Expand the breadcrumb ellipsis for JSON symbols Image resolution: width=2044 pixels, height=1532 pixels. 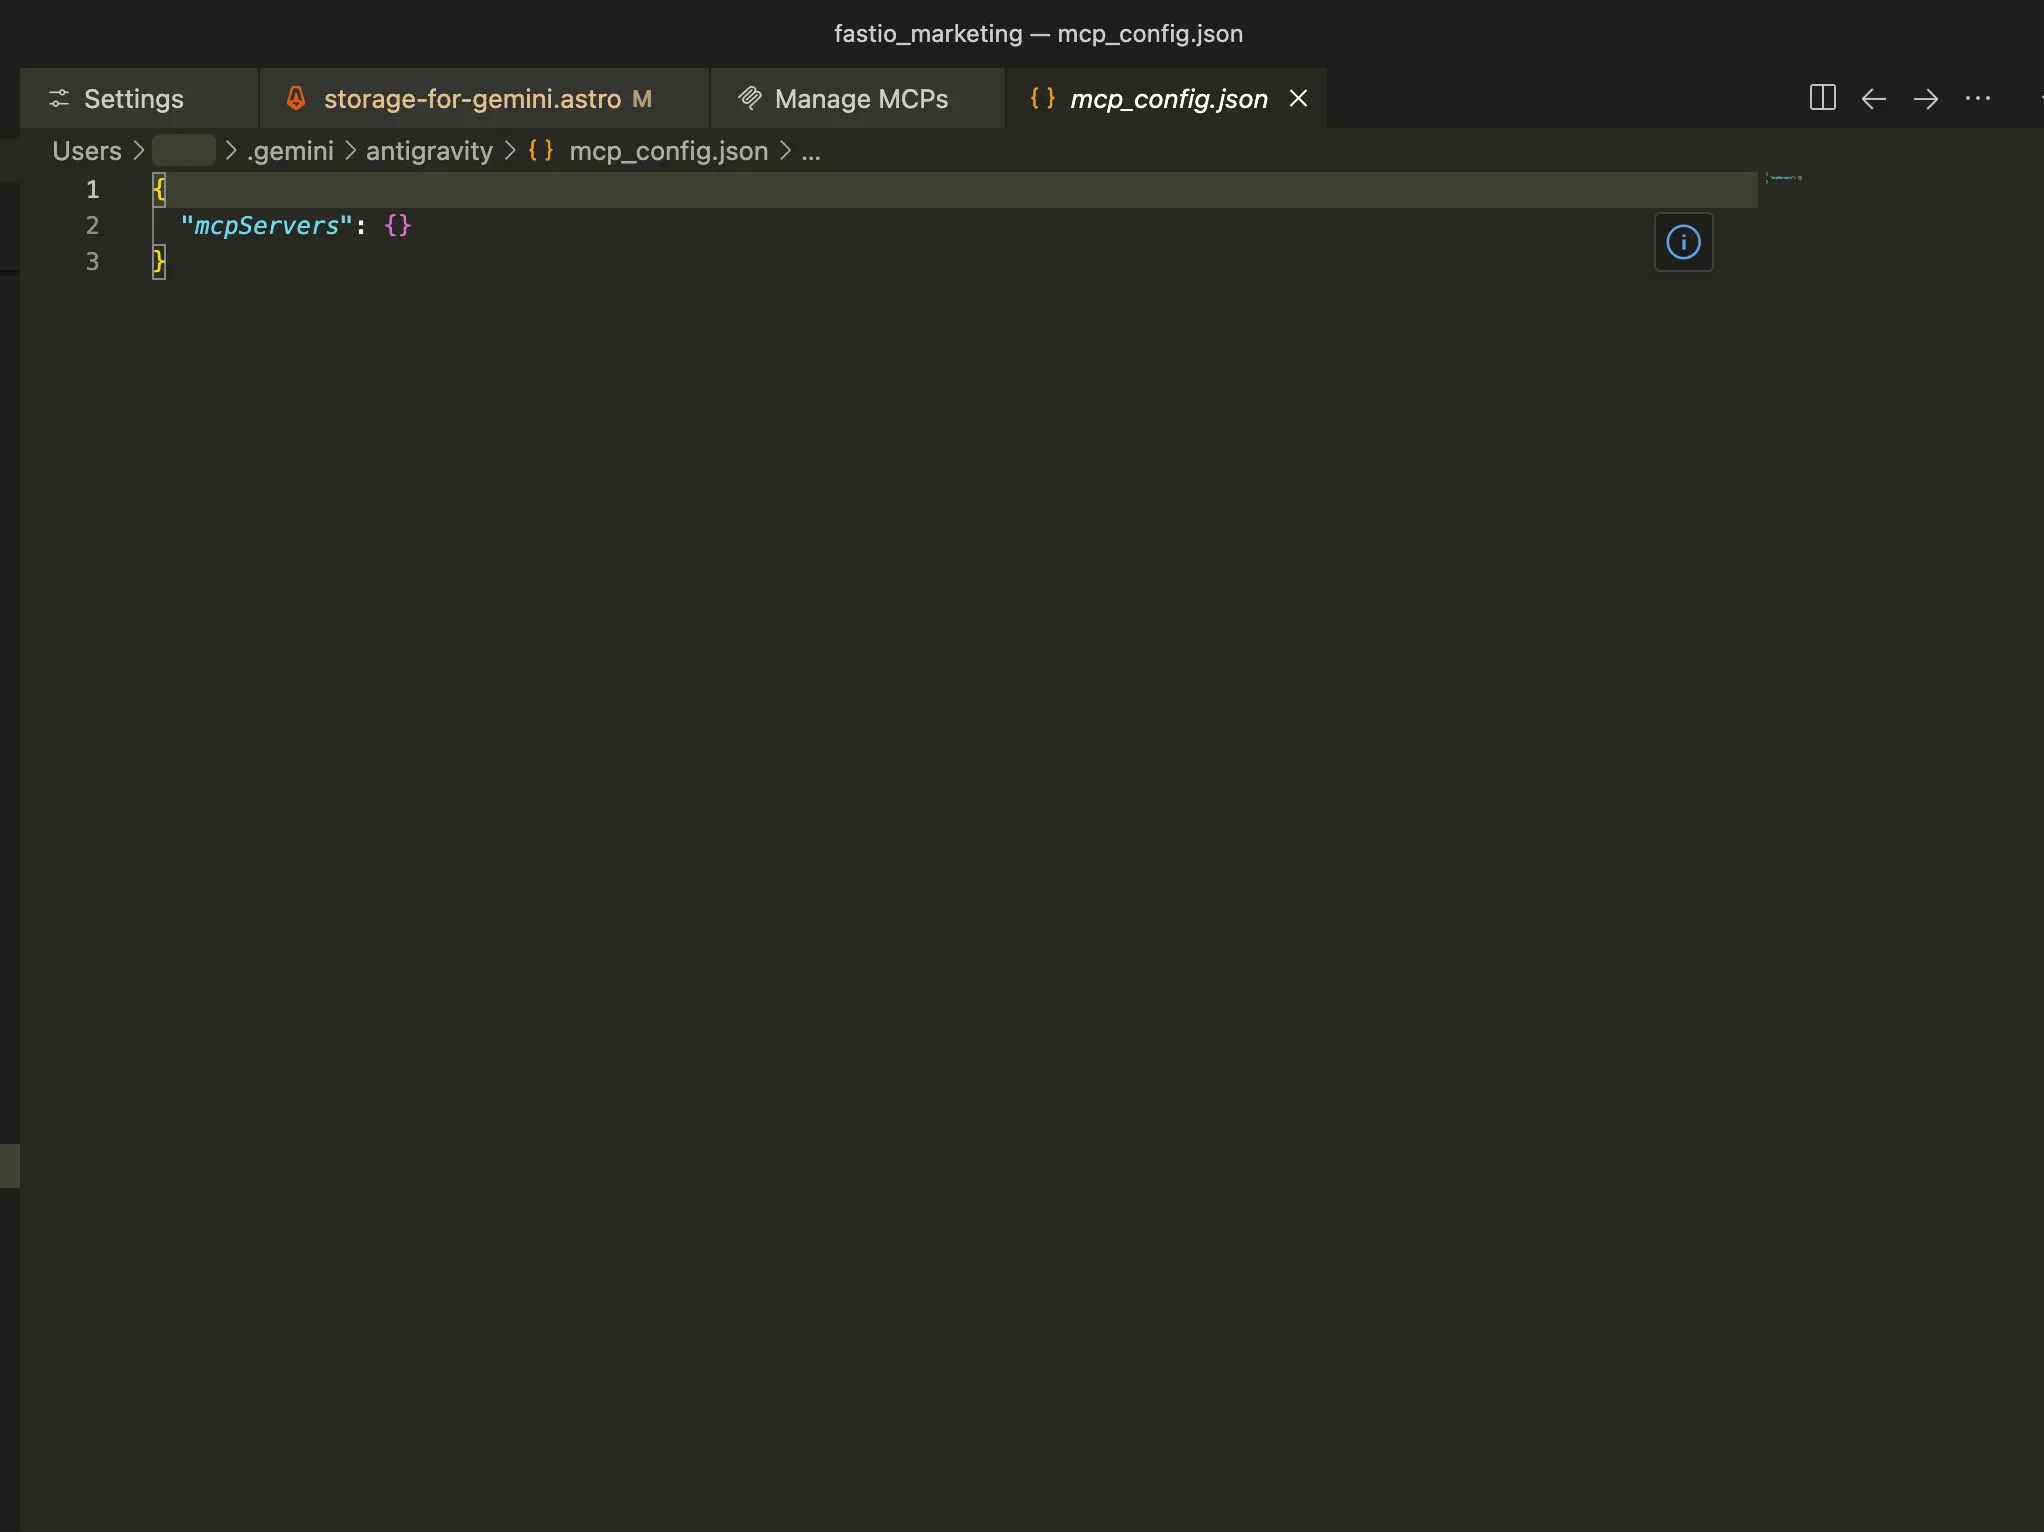pyautogui.click(x=809, y=151)
